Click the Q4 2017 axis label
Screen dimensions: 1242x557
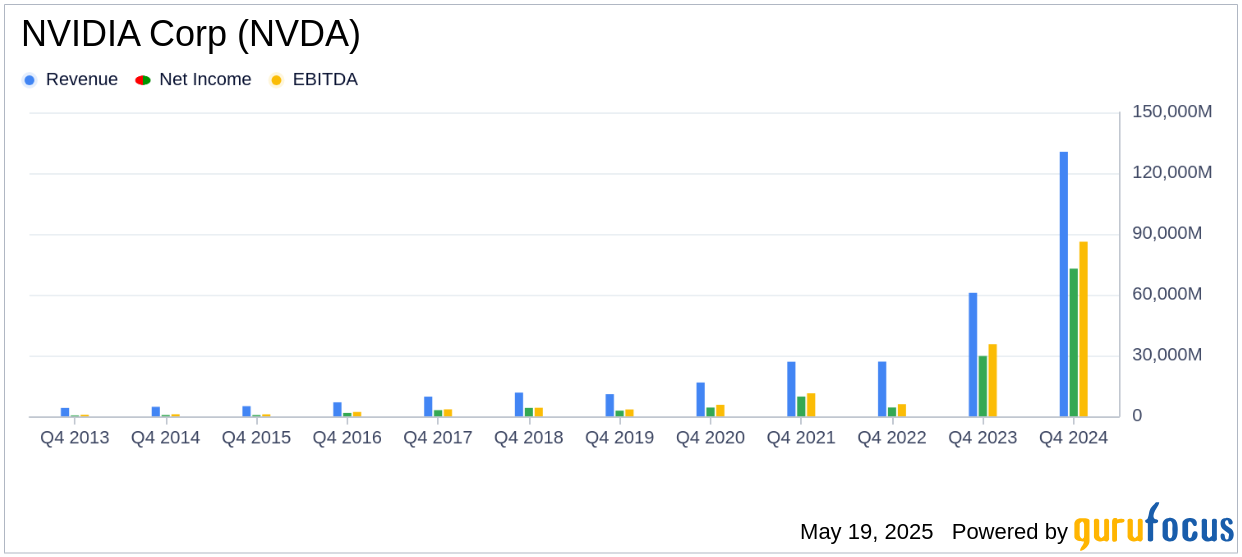point(438,438)
